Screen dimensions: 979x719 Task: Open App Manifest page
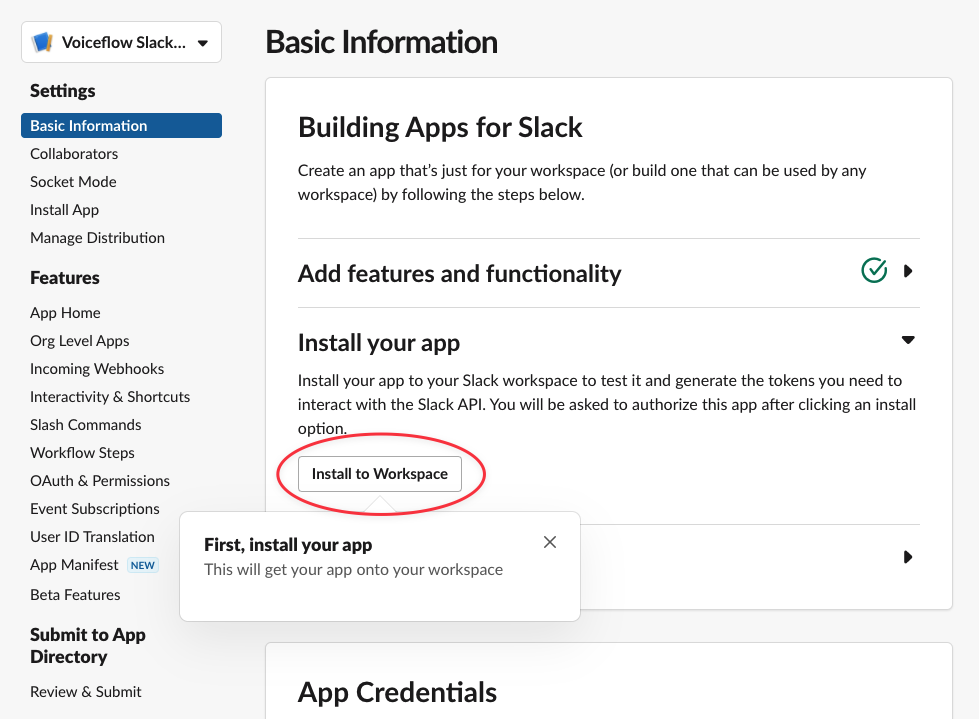coord(74,565)
